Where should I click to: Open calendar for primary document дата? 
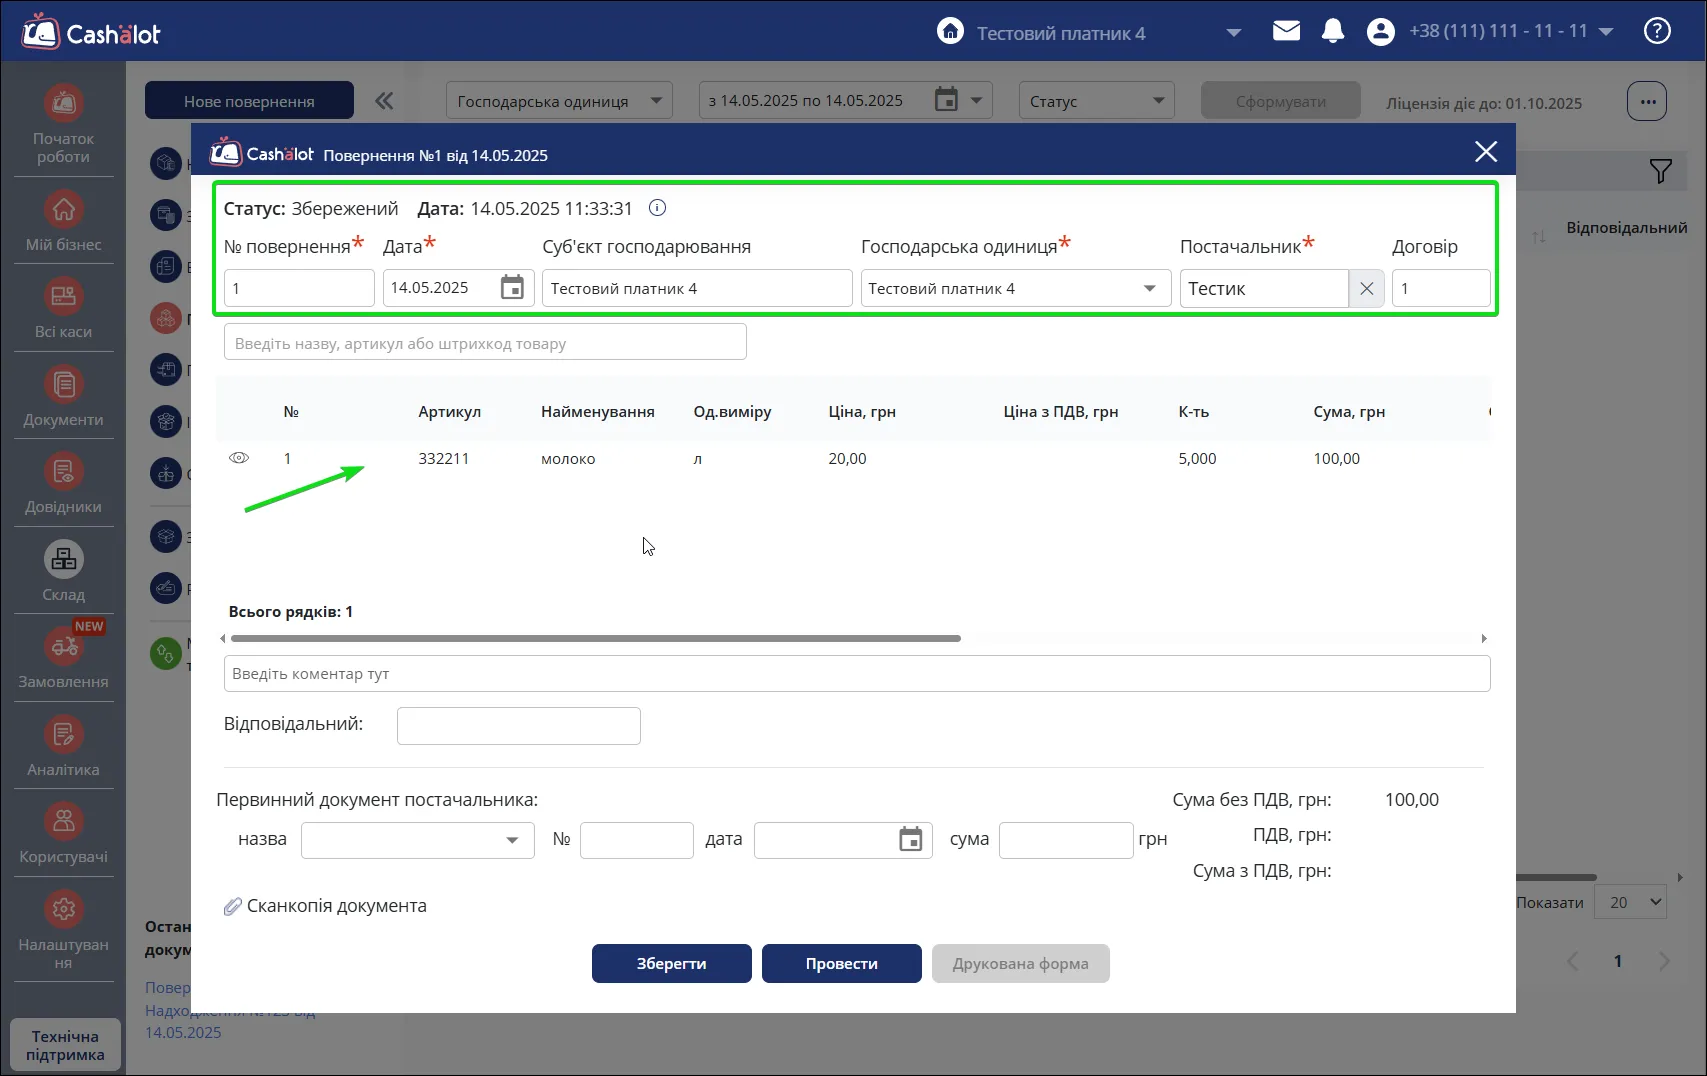tap(910, 840)
